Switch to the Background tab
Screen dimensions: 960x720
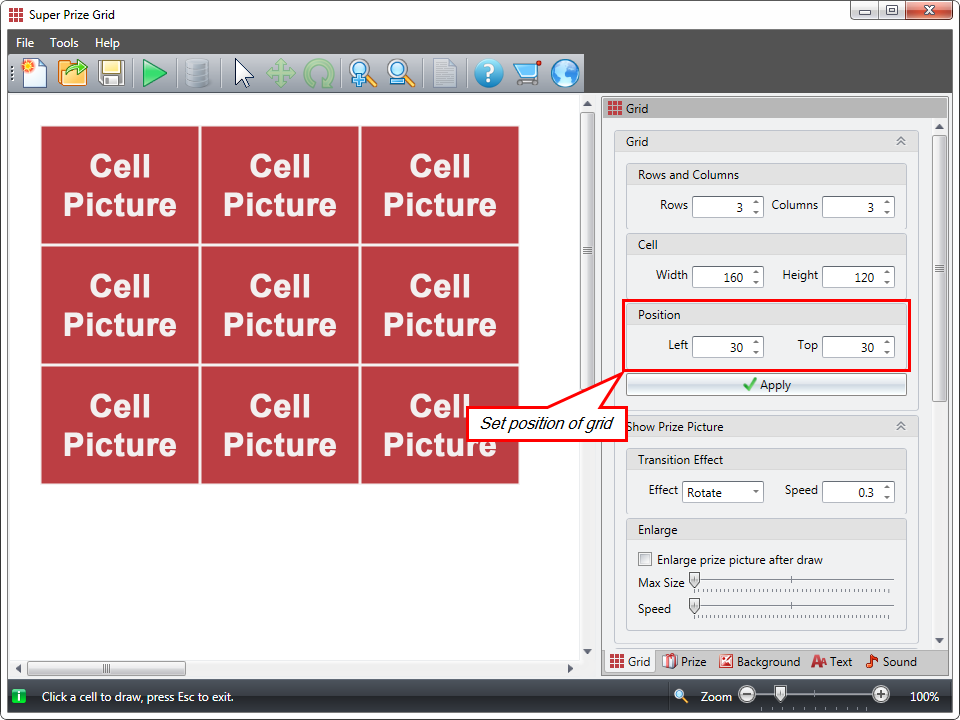tap(759, 662)
